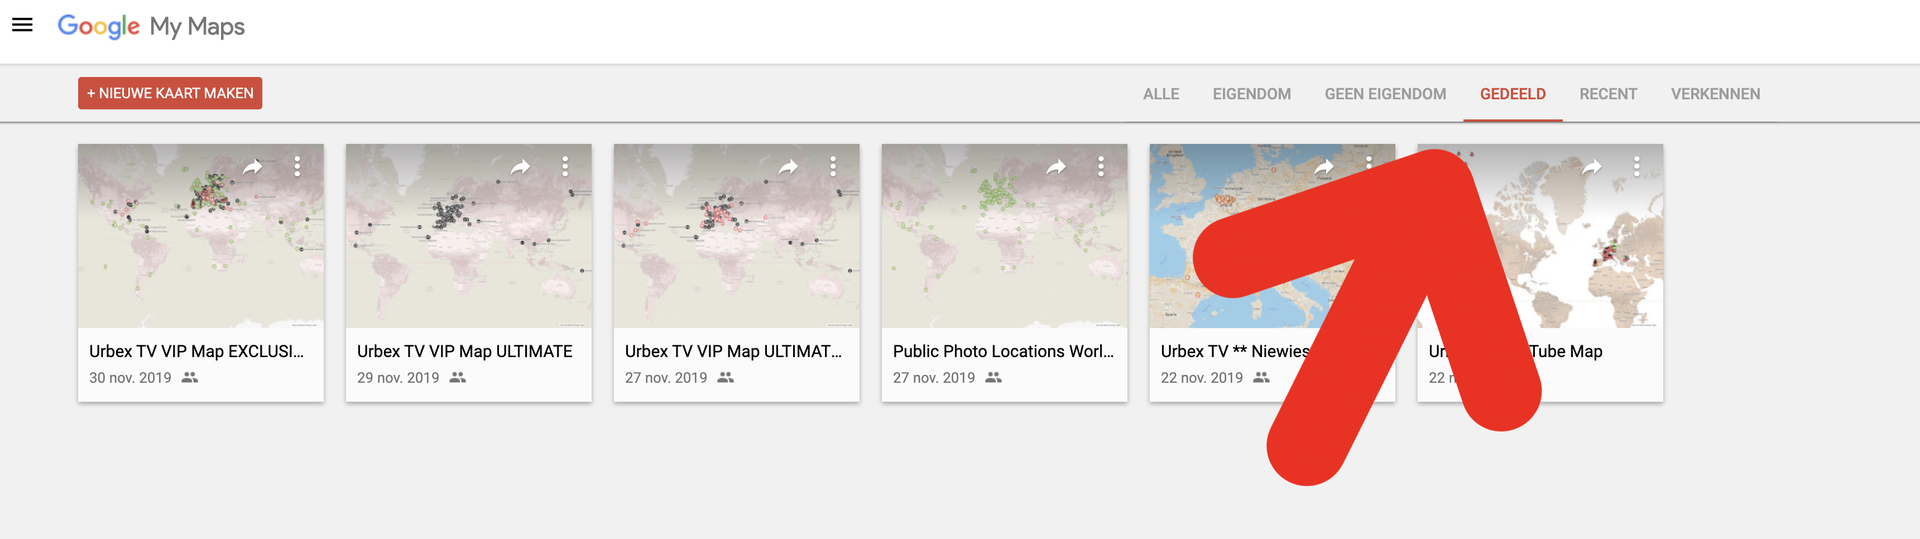Image resolution: width=1920 pixels, height=539 pixels.
Task: Click the shared people icon beside 29 nov. 2019
Action: coord(458,377)
